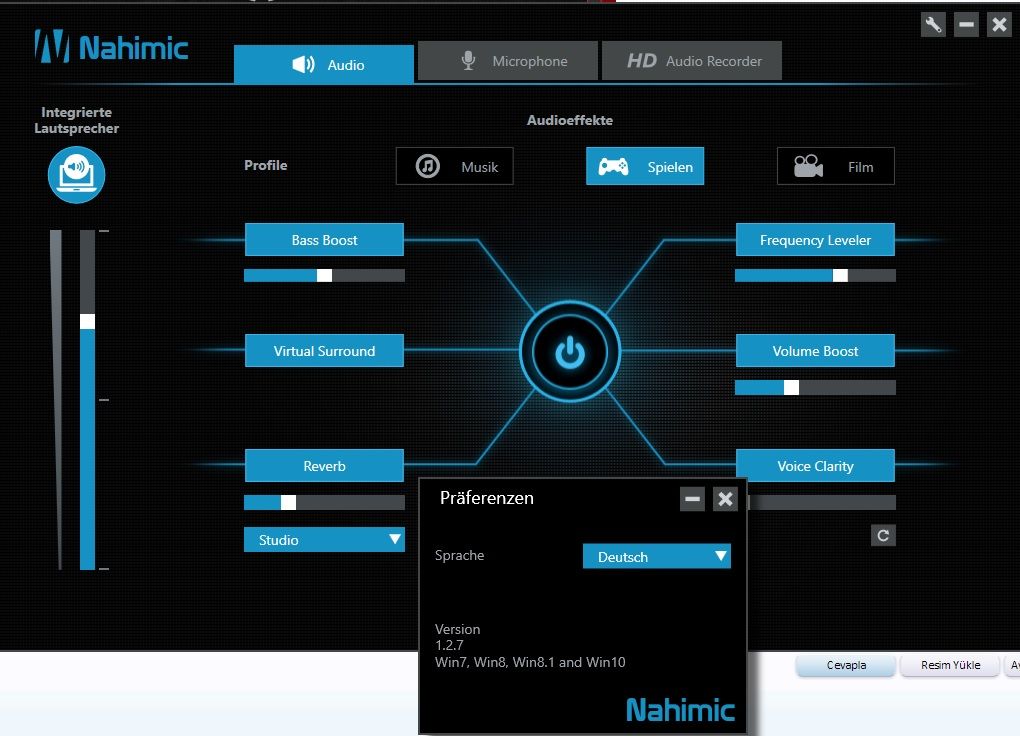Minimize the Nahimic main window
This screenshot has width=1020, height=736.
[x=966, y=25]
